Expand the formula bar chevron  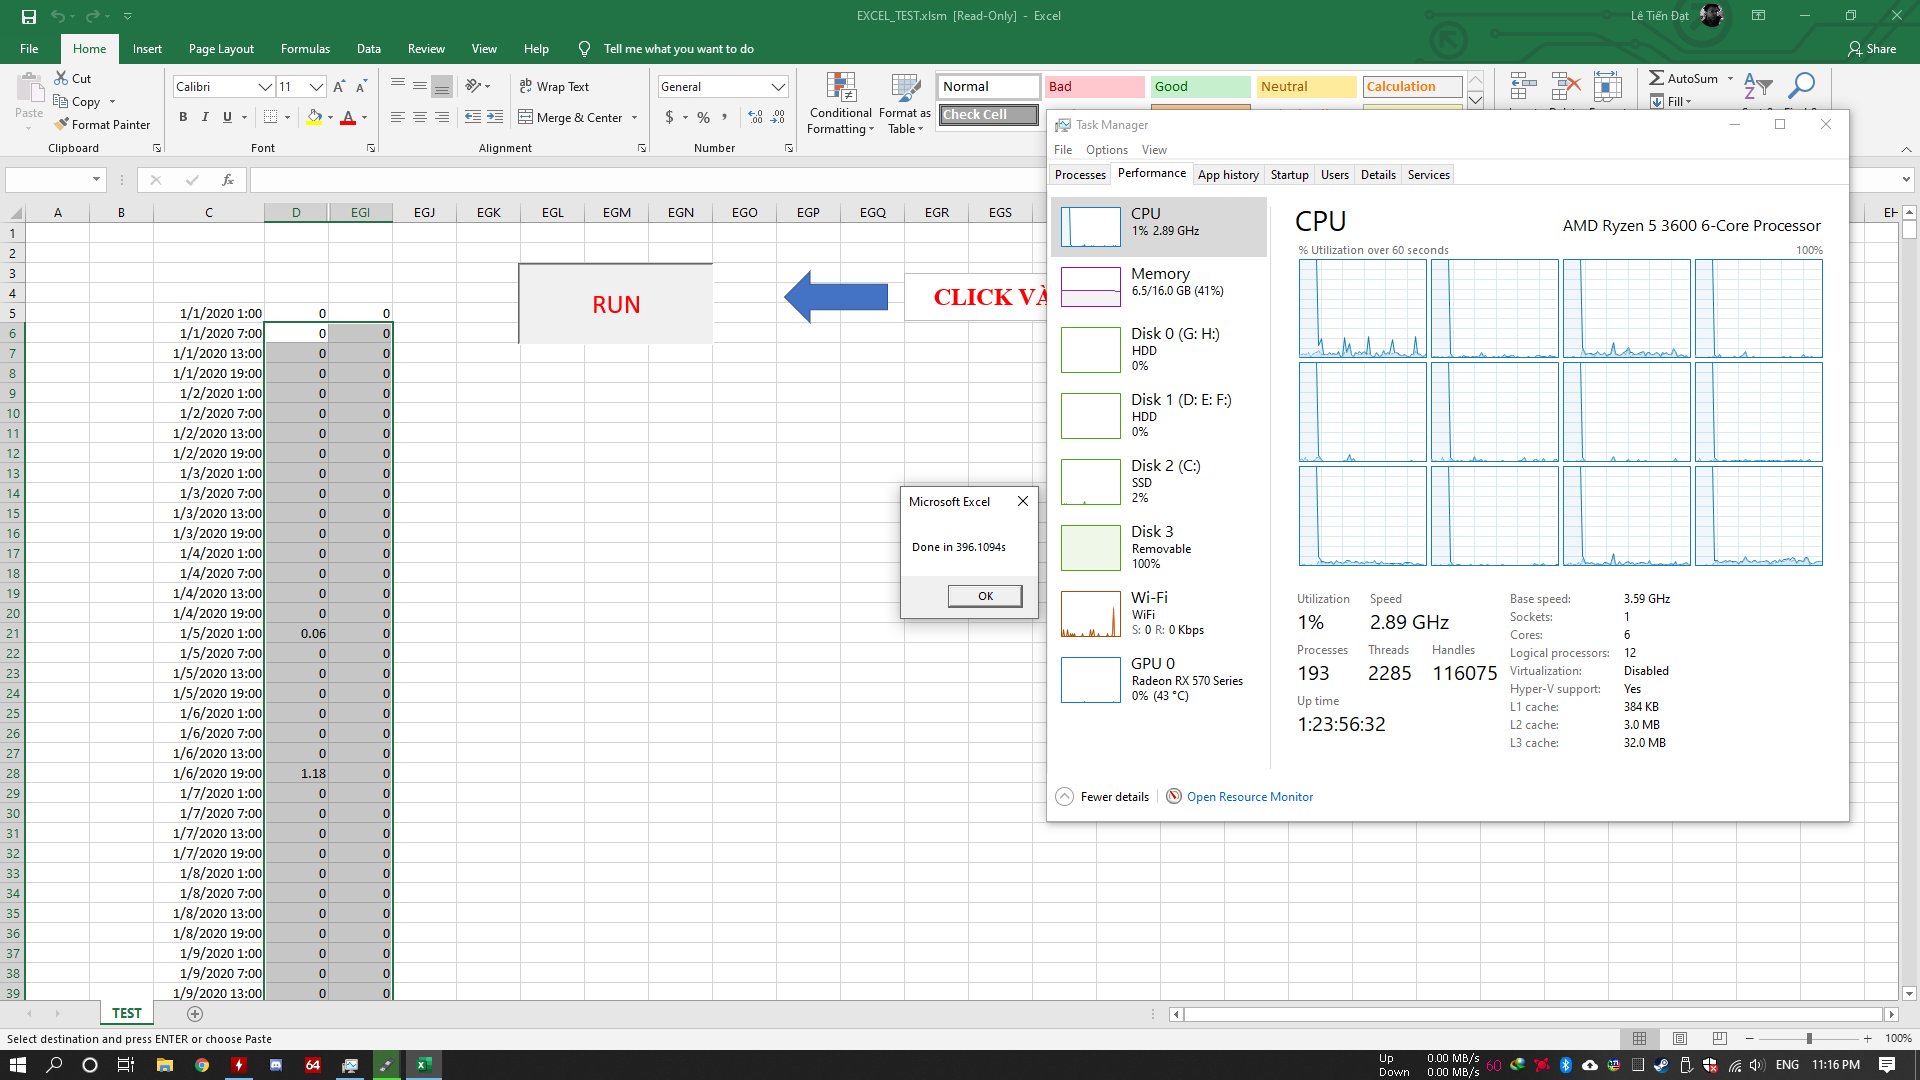(1906, 180)
